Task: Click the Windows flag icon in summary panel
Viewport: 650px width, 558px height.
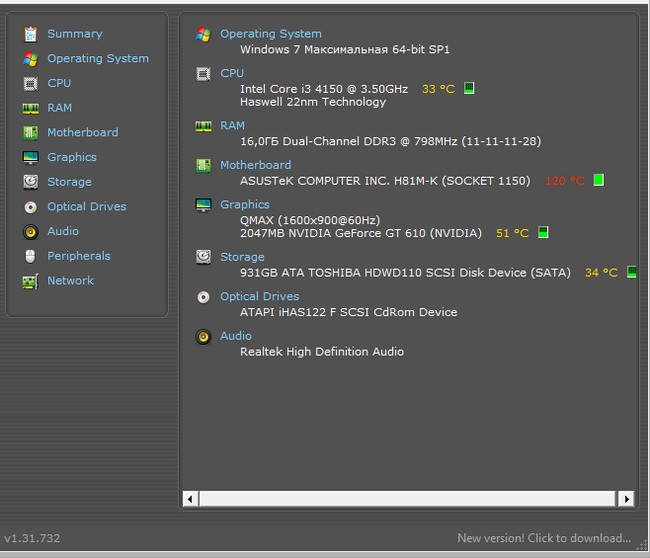Action: point(203,34)
